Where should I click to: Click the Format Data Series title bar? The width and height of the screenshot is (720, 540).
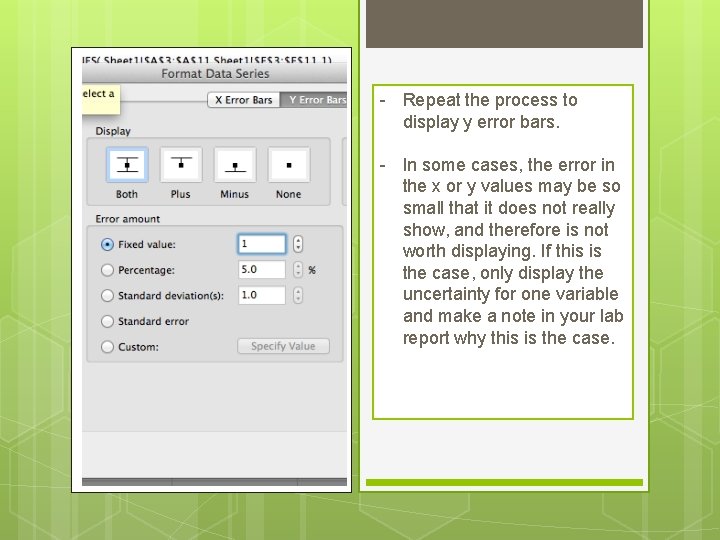pyautogui.click(x=214, y=73)
